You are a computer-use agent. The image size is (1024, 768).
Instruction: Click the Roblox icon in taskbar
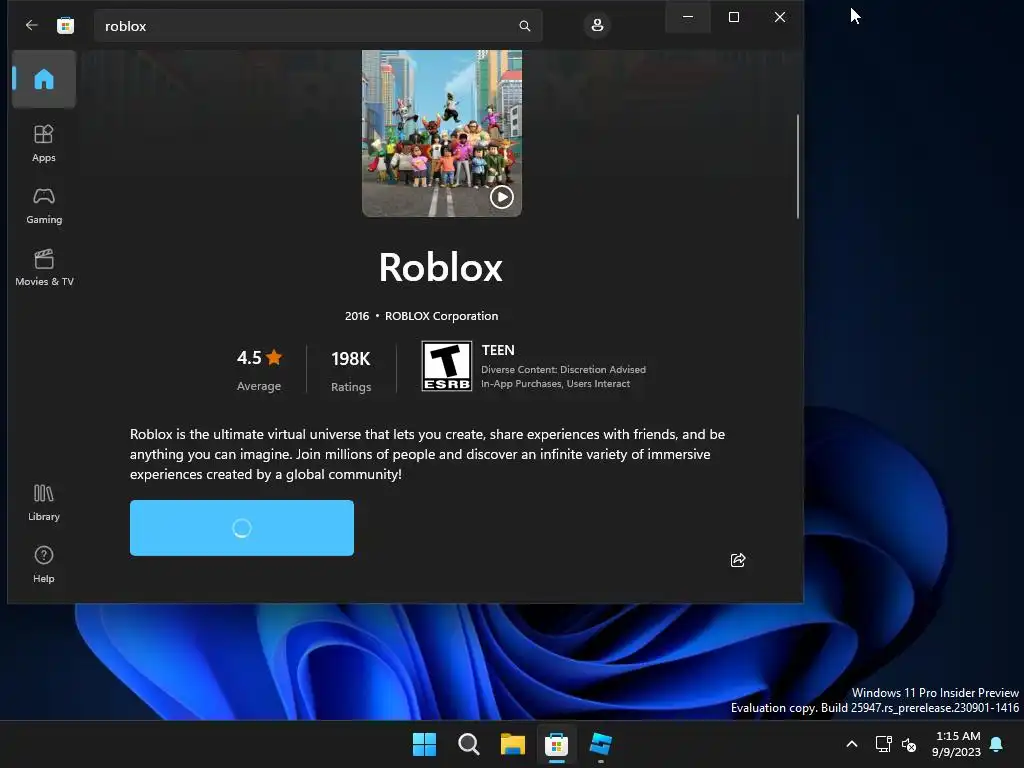[600, 744]
